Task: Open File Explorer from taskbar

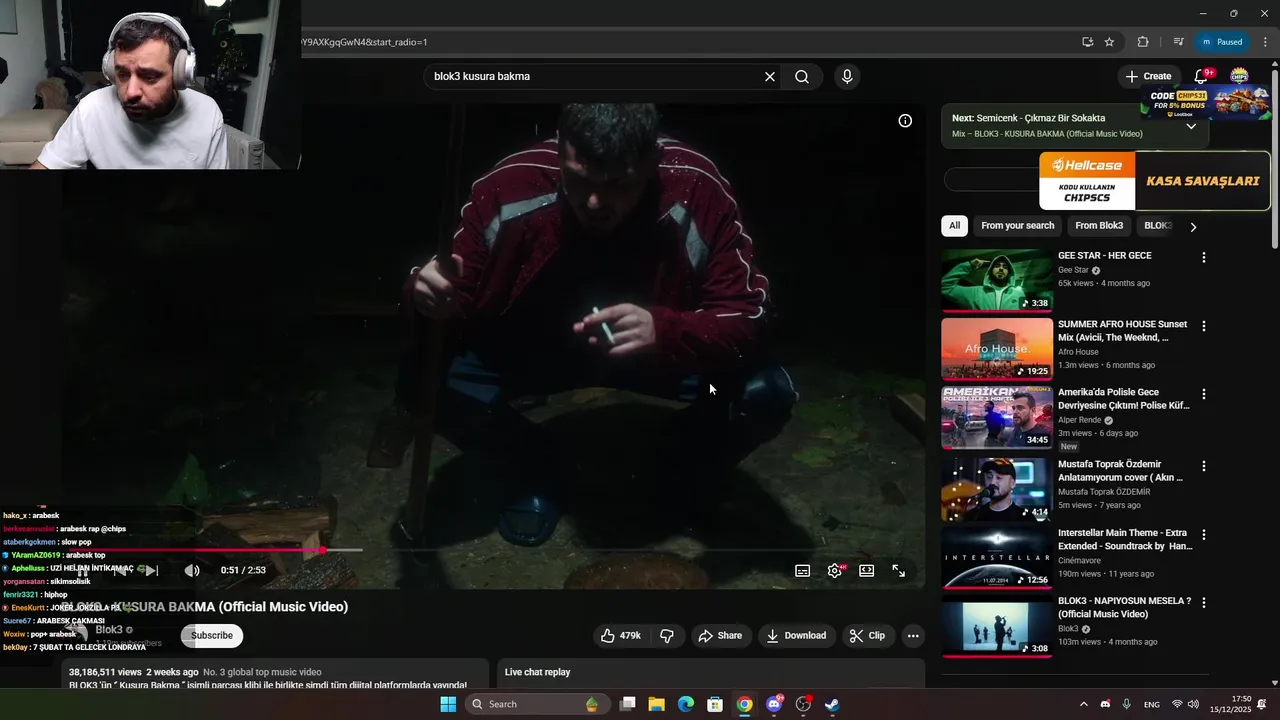Action: pyautogui.click(x=656, y=704)
